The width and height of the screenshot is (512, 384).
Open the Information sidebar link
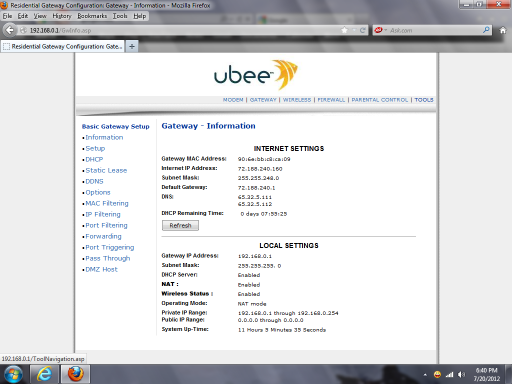pyautogui.click(x=104, y=137)
